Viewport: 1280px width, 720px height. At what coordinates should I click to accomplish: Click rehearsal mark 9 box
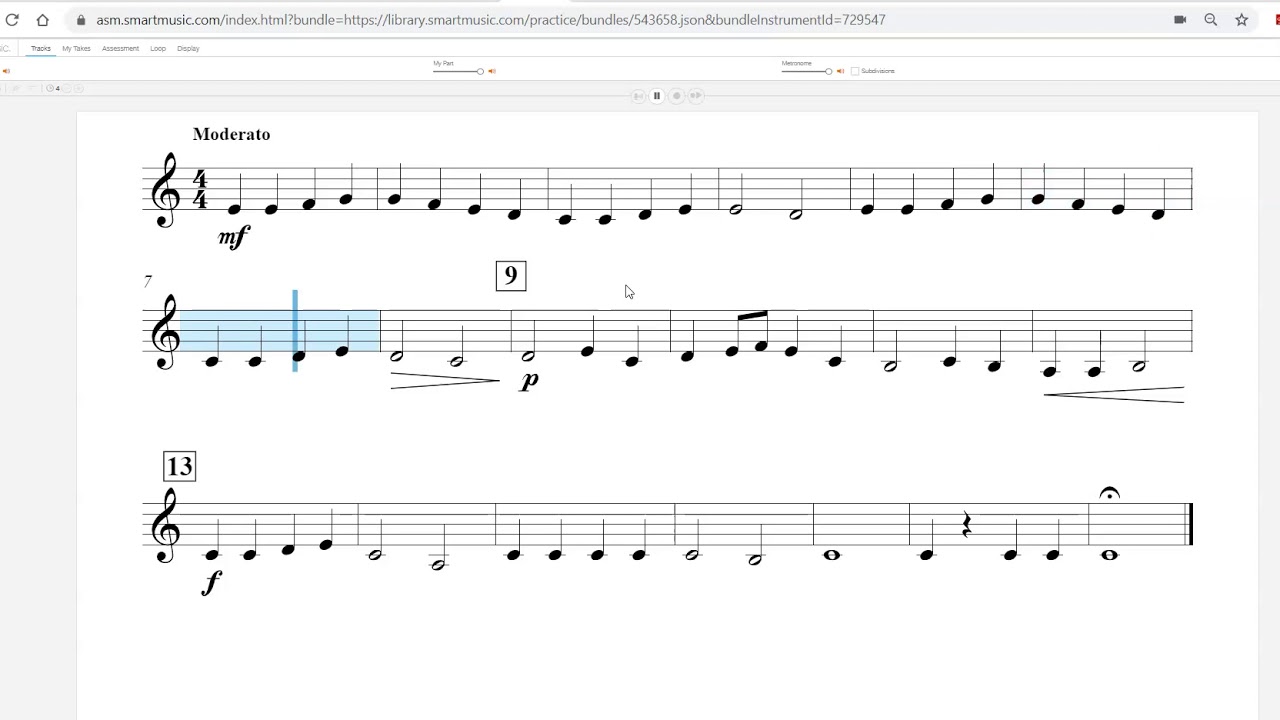[x=511, y=276]
